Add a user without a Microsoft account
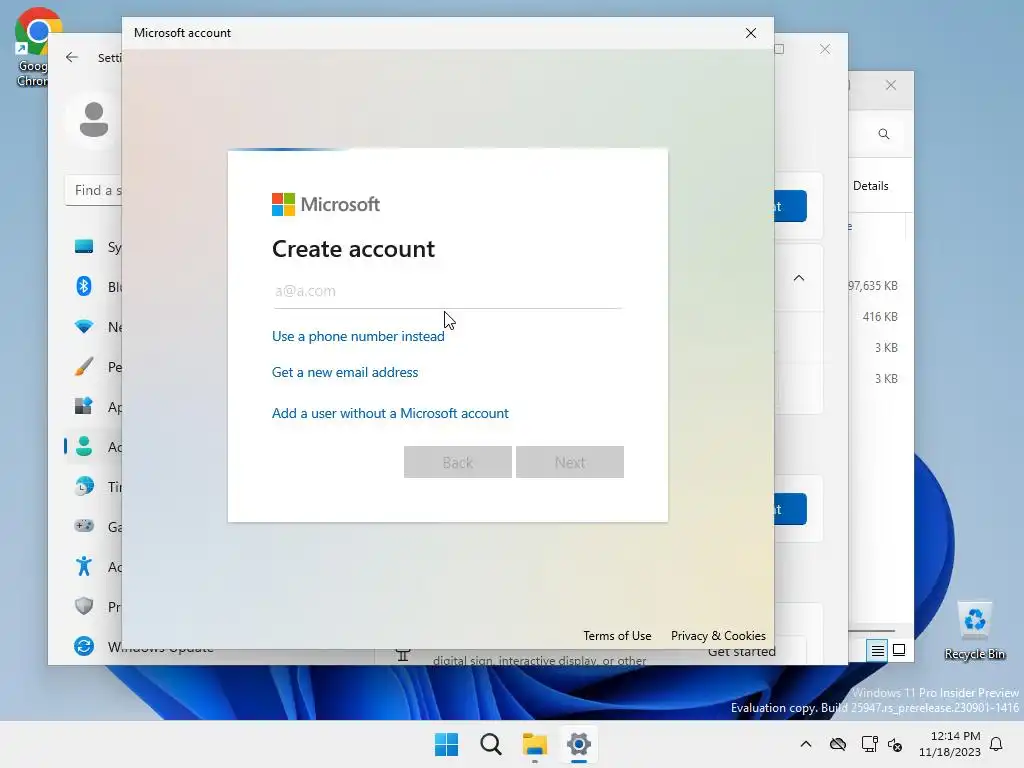Viewport: 1024px width, 768px height. (x=390, y=413)
